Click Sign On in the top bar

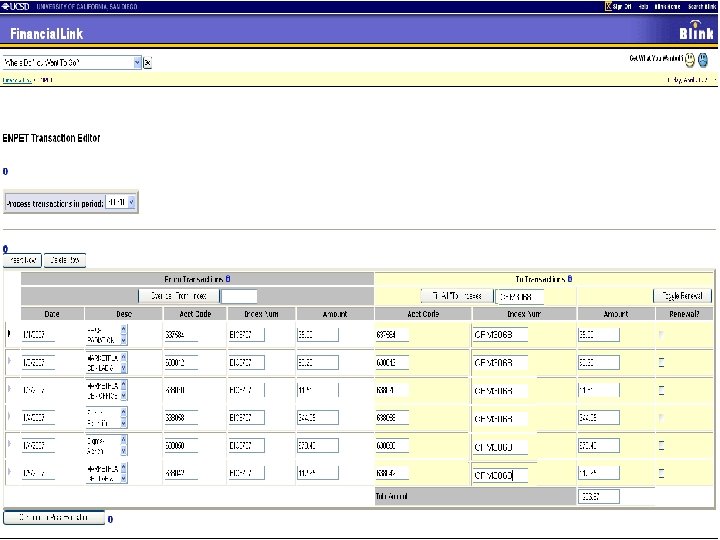(620, 6)
